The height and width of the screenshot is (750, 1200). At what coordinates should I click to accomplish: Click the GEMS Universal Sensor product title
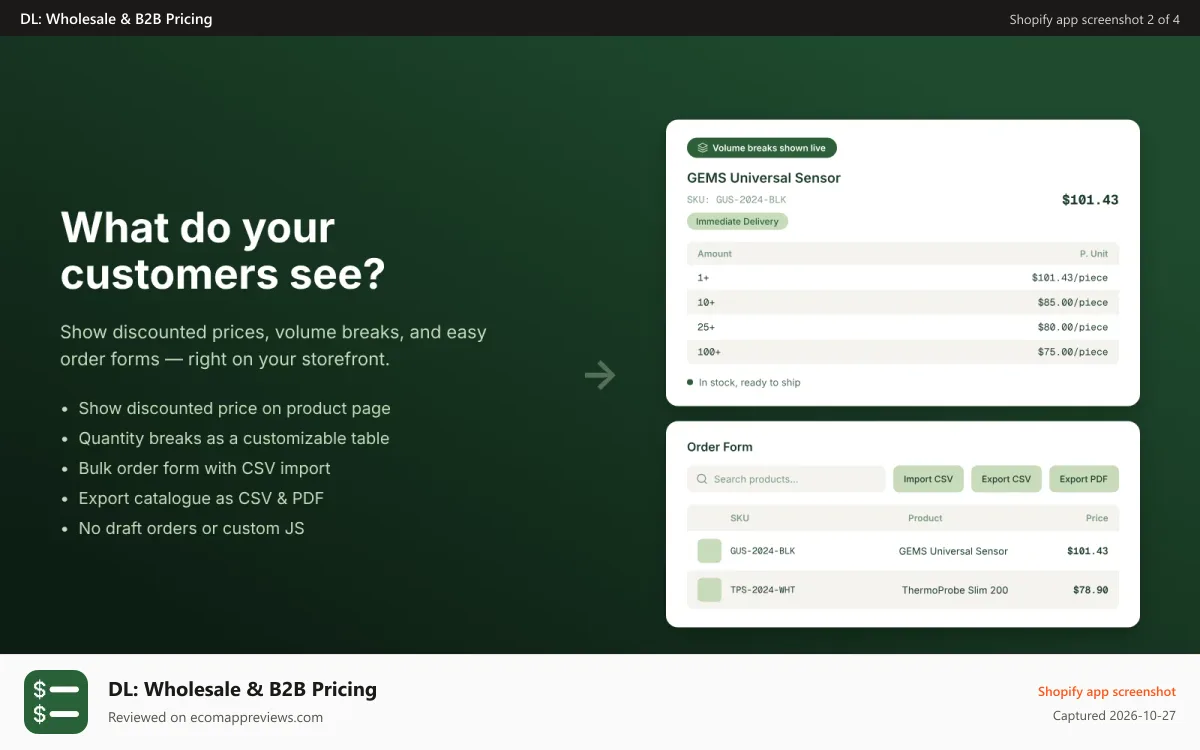click(764, 178)
